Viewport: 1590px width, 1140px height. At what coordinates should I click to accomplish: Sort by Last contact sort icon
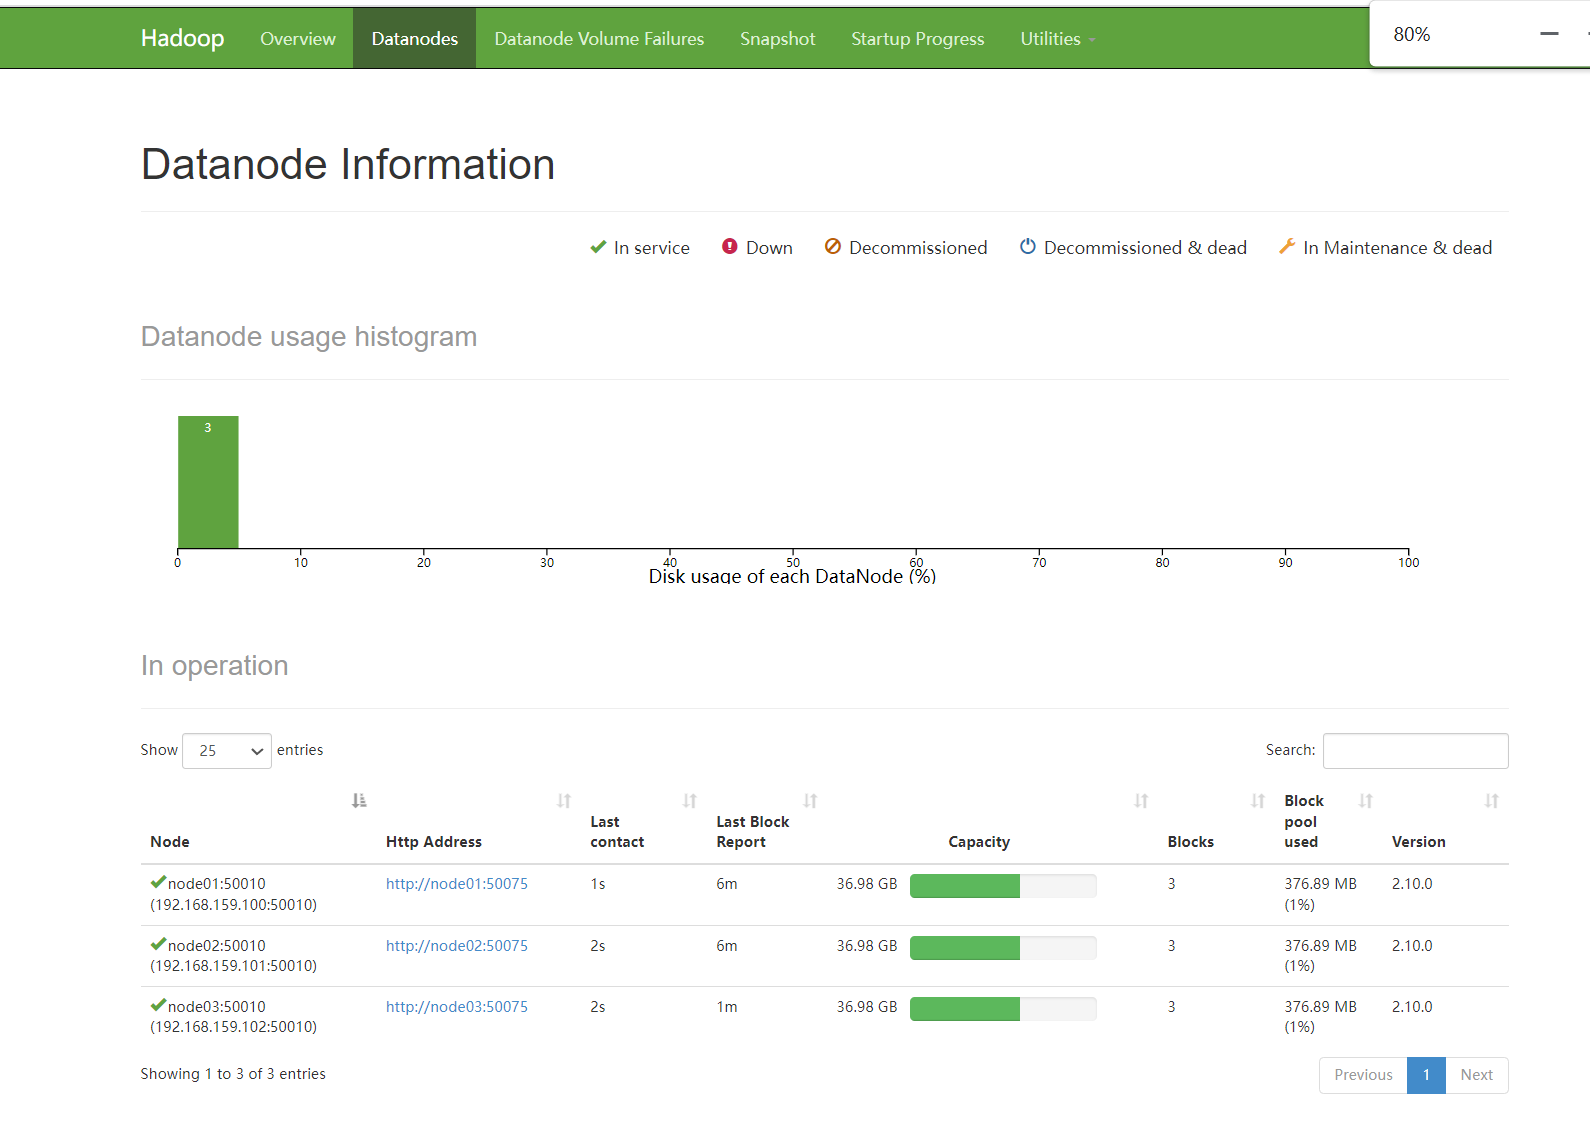pyautogui.click(x=690, y=801)
